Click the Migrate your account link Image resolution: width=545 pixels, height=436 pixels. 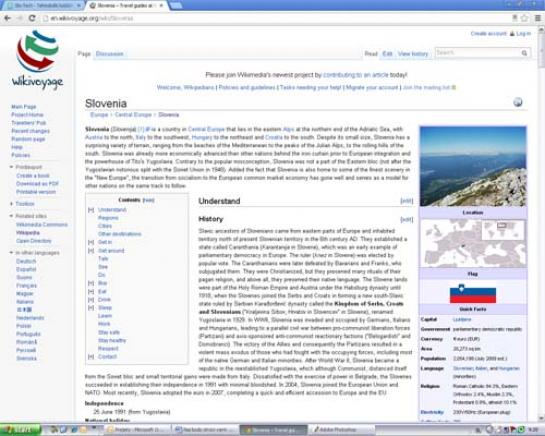click(x=372, y=87)
